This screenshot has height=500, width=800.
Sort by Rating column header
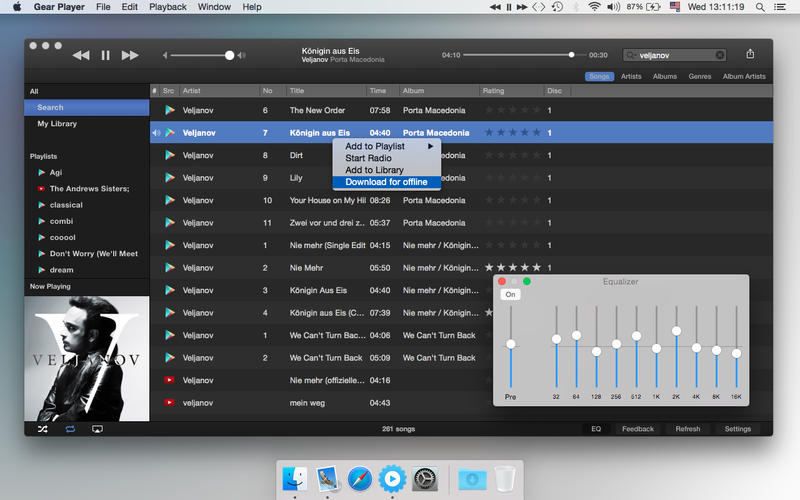(512, 91)
